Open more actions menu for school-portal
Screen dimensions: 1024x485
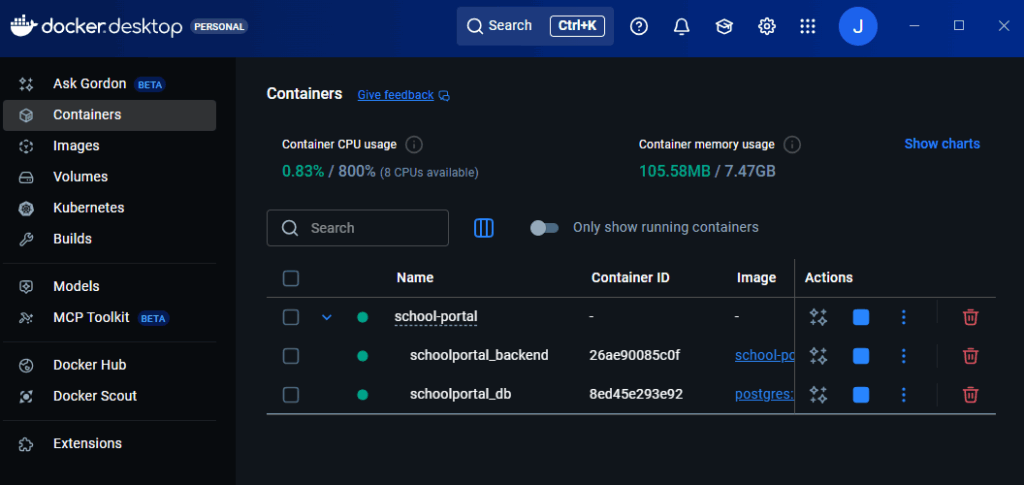(x=903, y=317)
